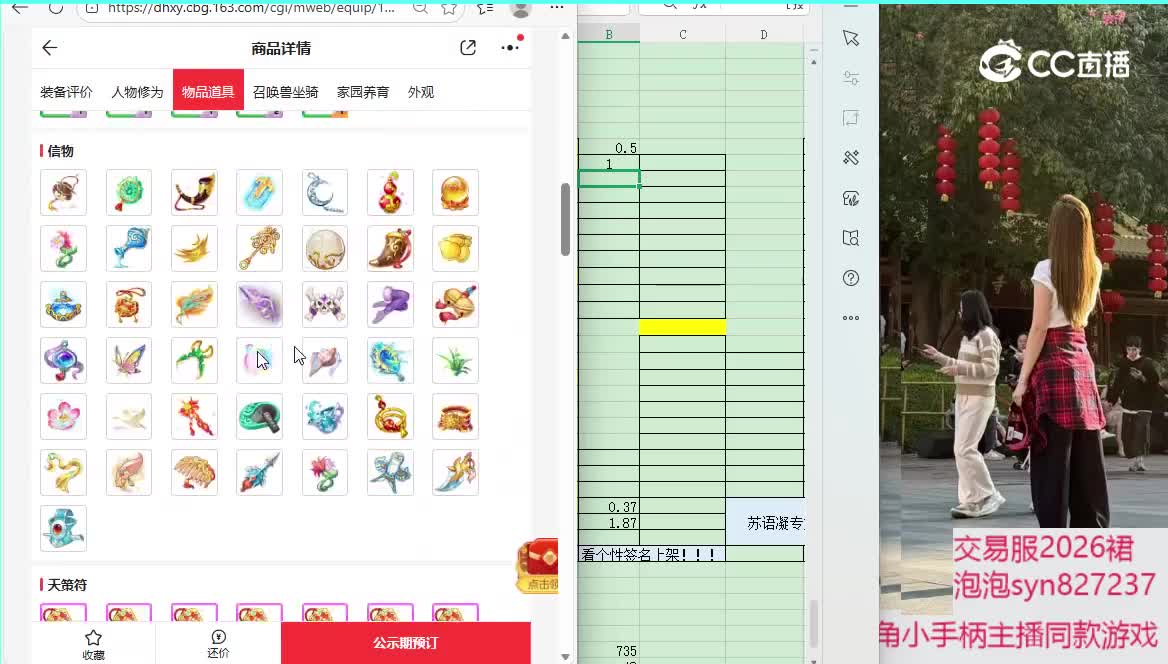Click the browser address bar URL
1168x664 pixels.
coord(251,8)
